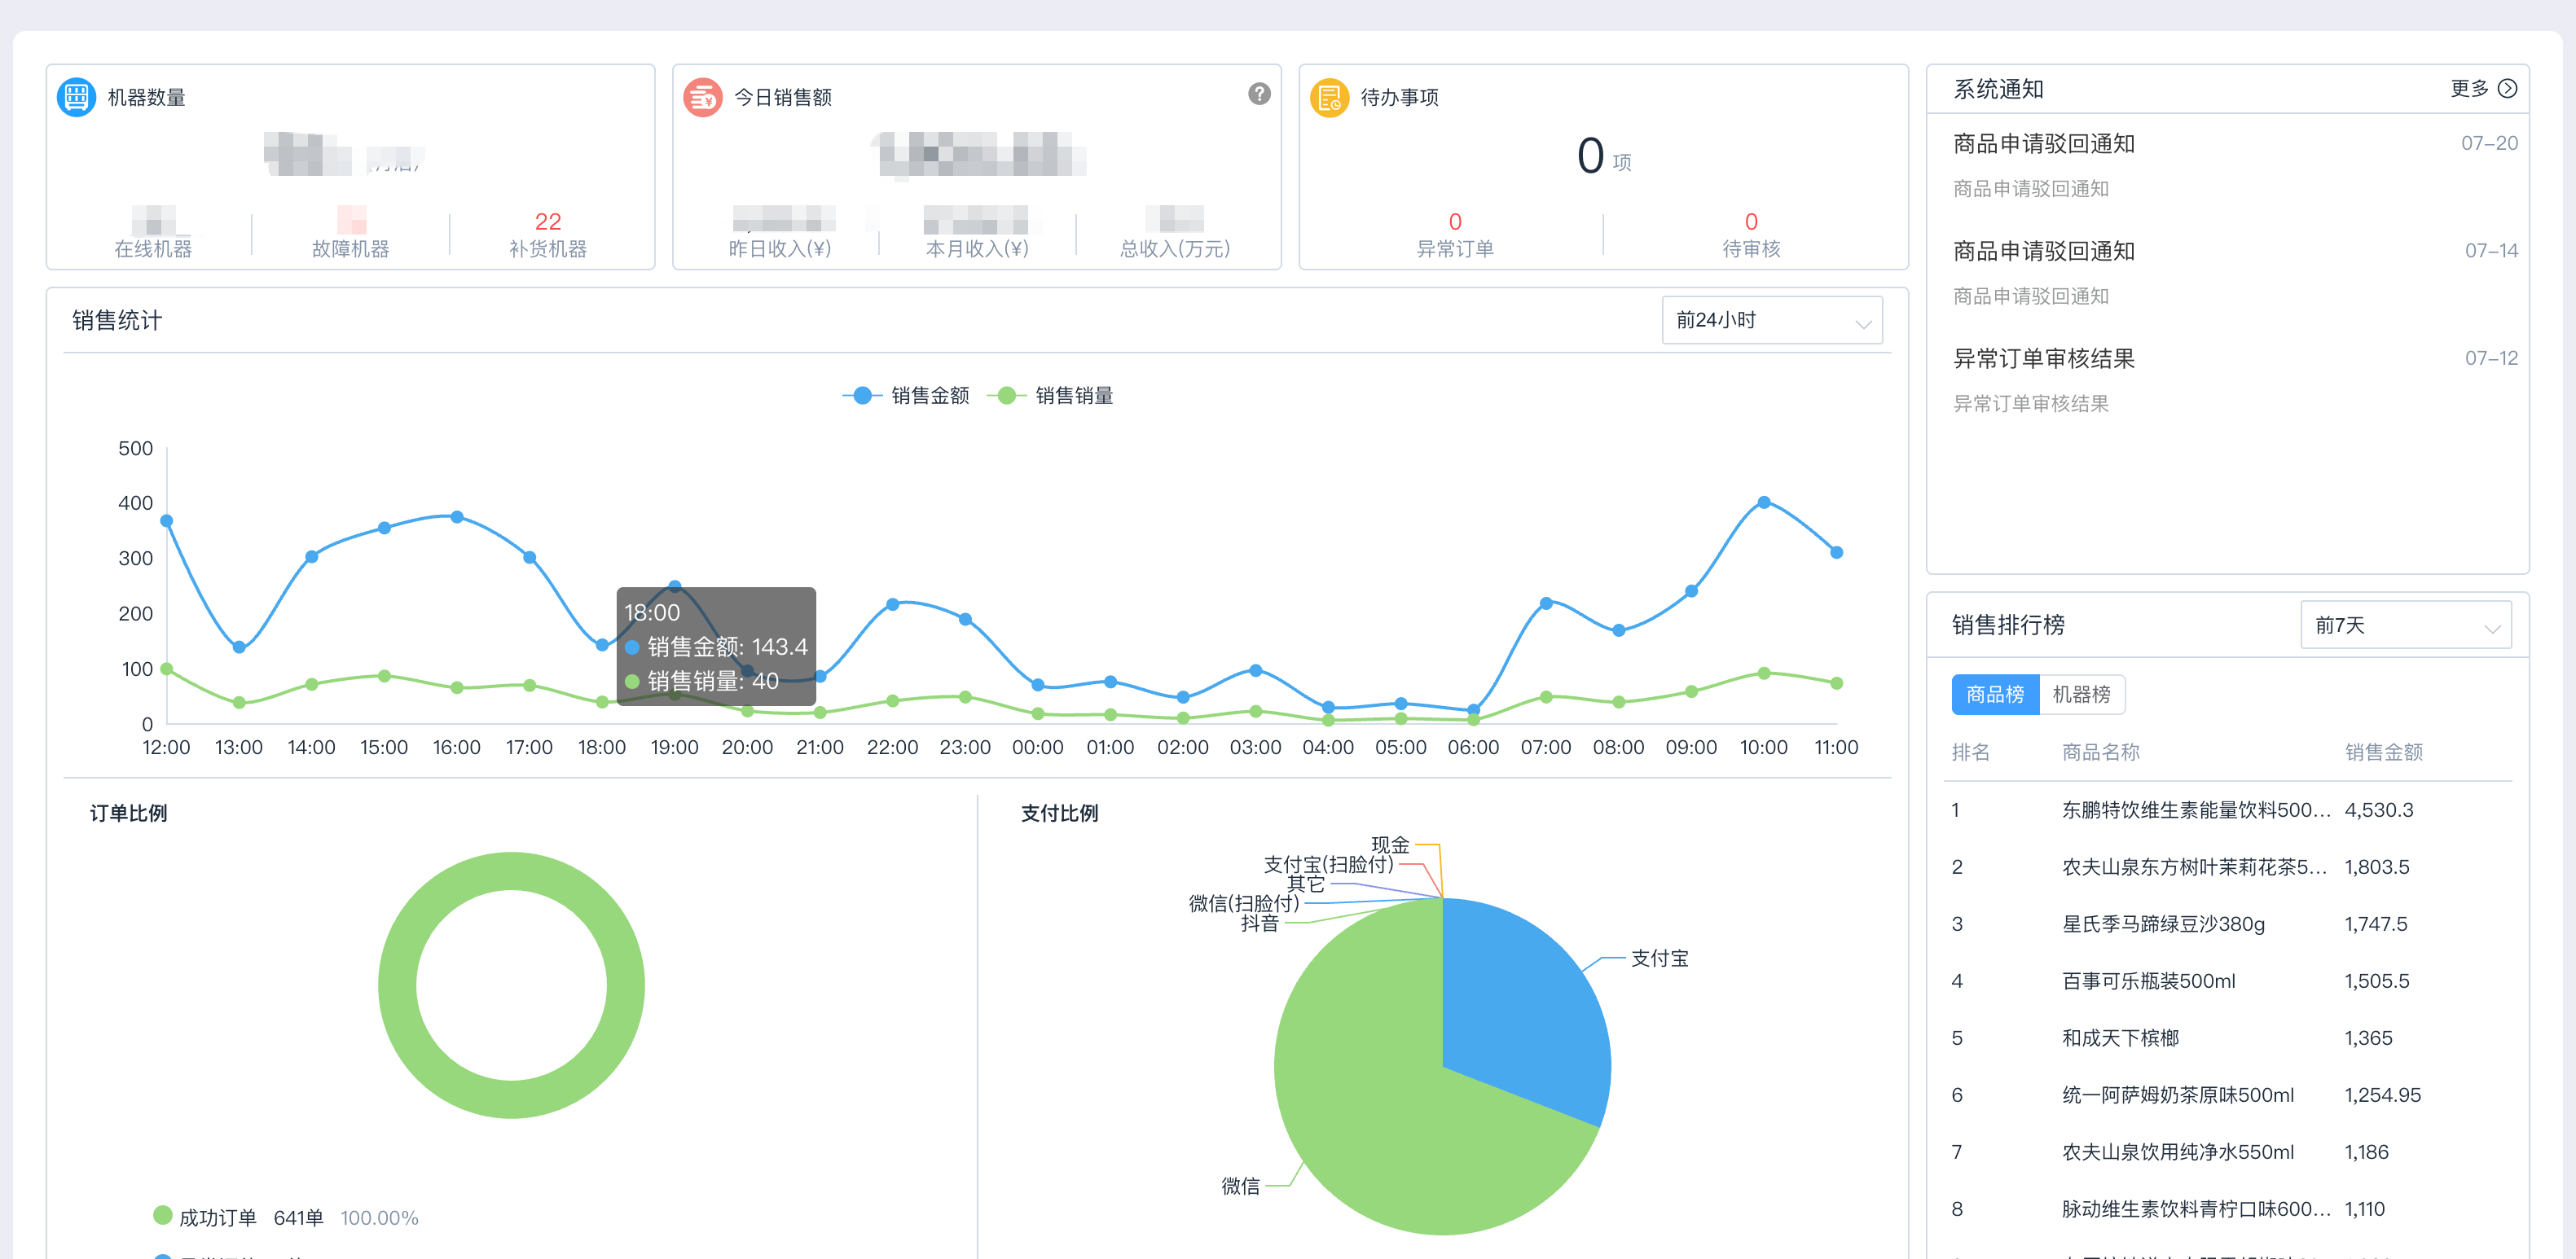Switch to the 机器榜 tab

[x=2081, y=694]
